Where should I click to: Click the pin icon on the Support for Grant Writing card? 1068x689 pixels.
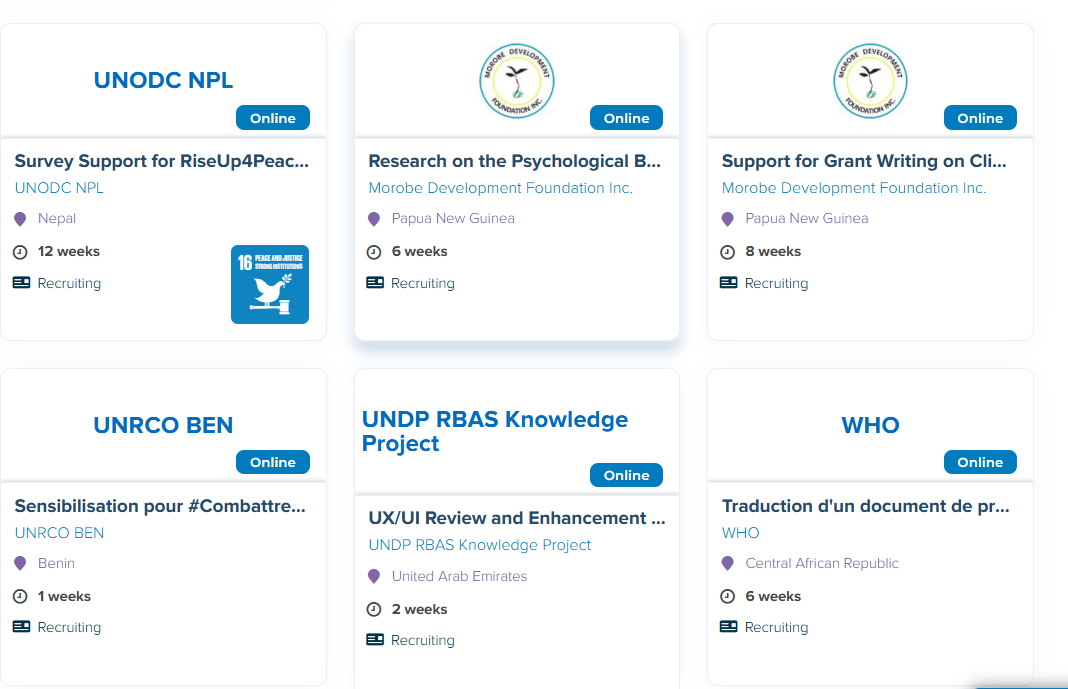pos(727,219)
